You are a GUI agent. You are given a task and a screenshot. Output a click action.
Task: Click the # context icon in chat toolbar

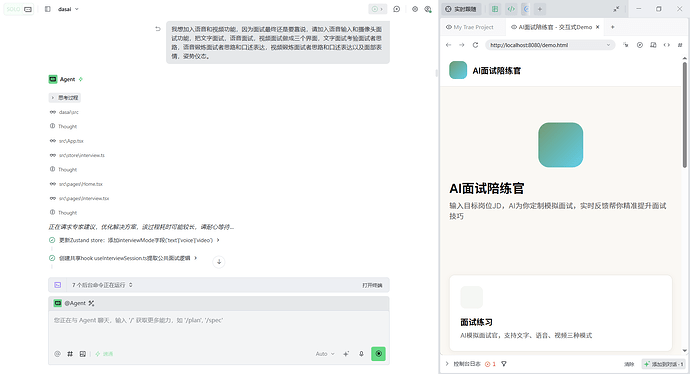click(x=70, y=354)
